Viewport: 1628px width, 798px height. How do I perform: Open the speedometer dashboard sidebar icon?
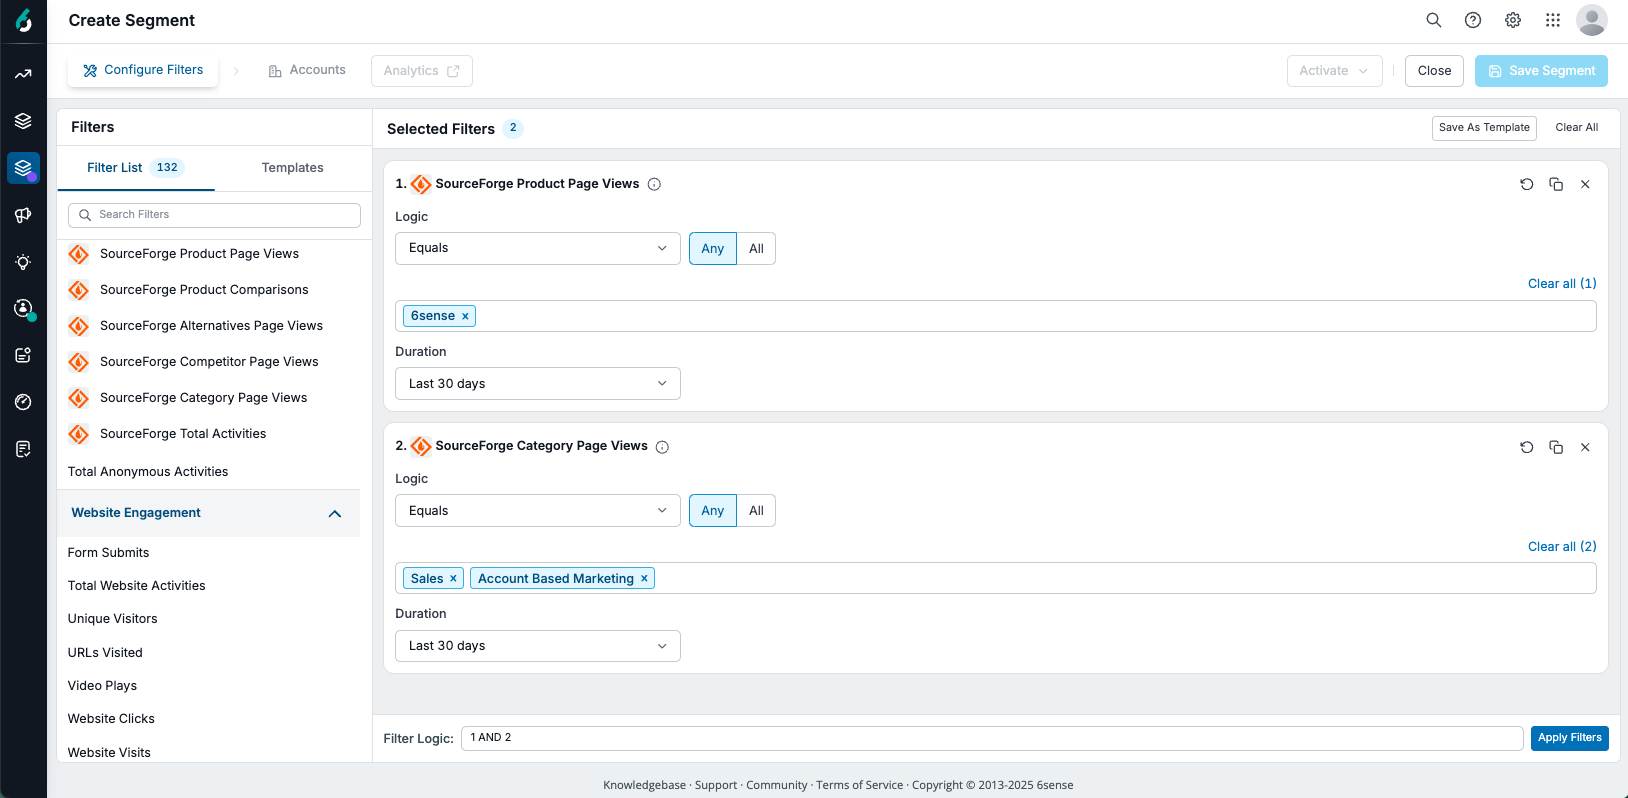23,402
